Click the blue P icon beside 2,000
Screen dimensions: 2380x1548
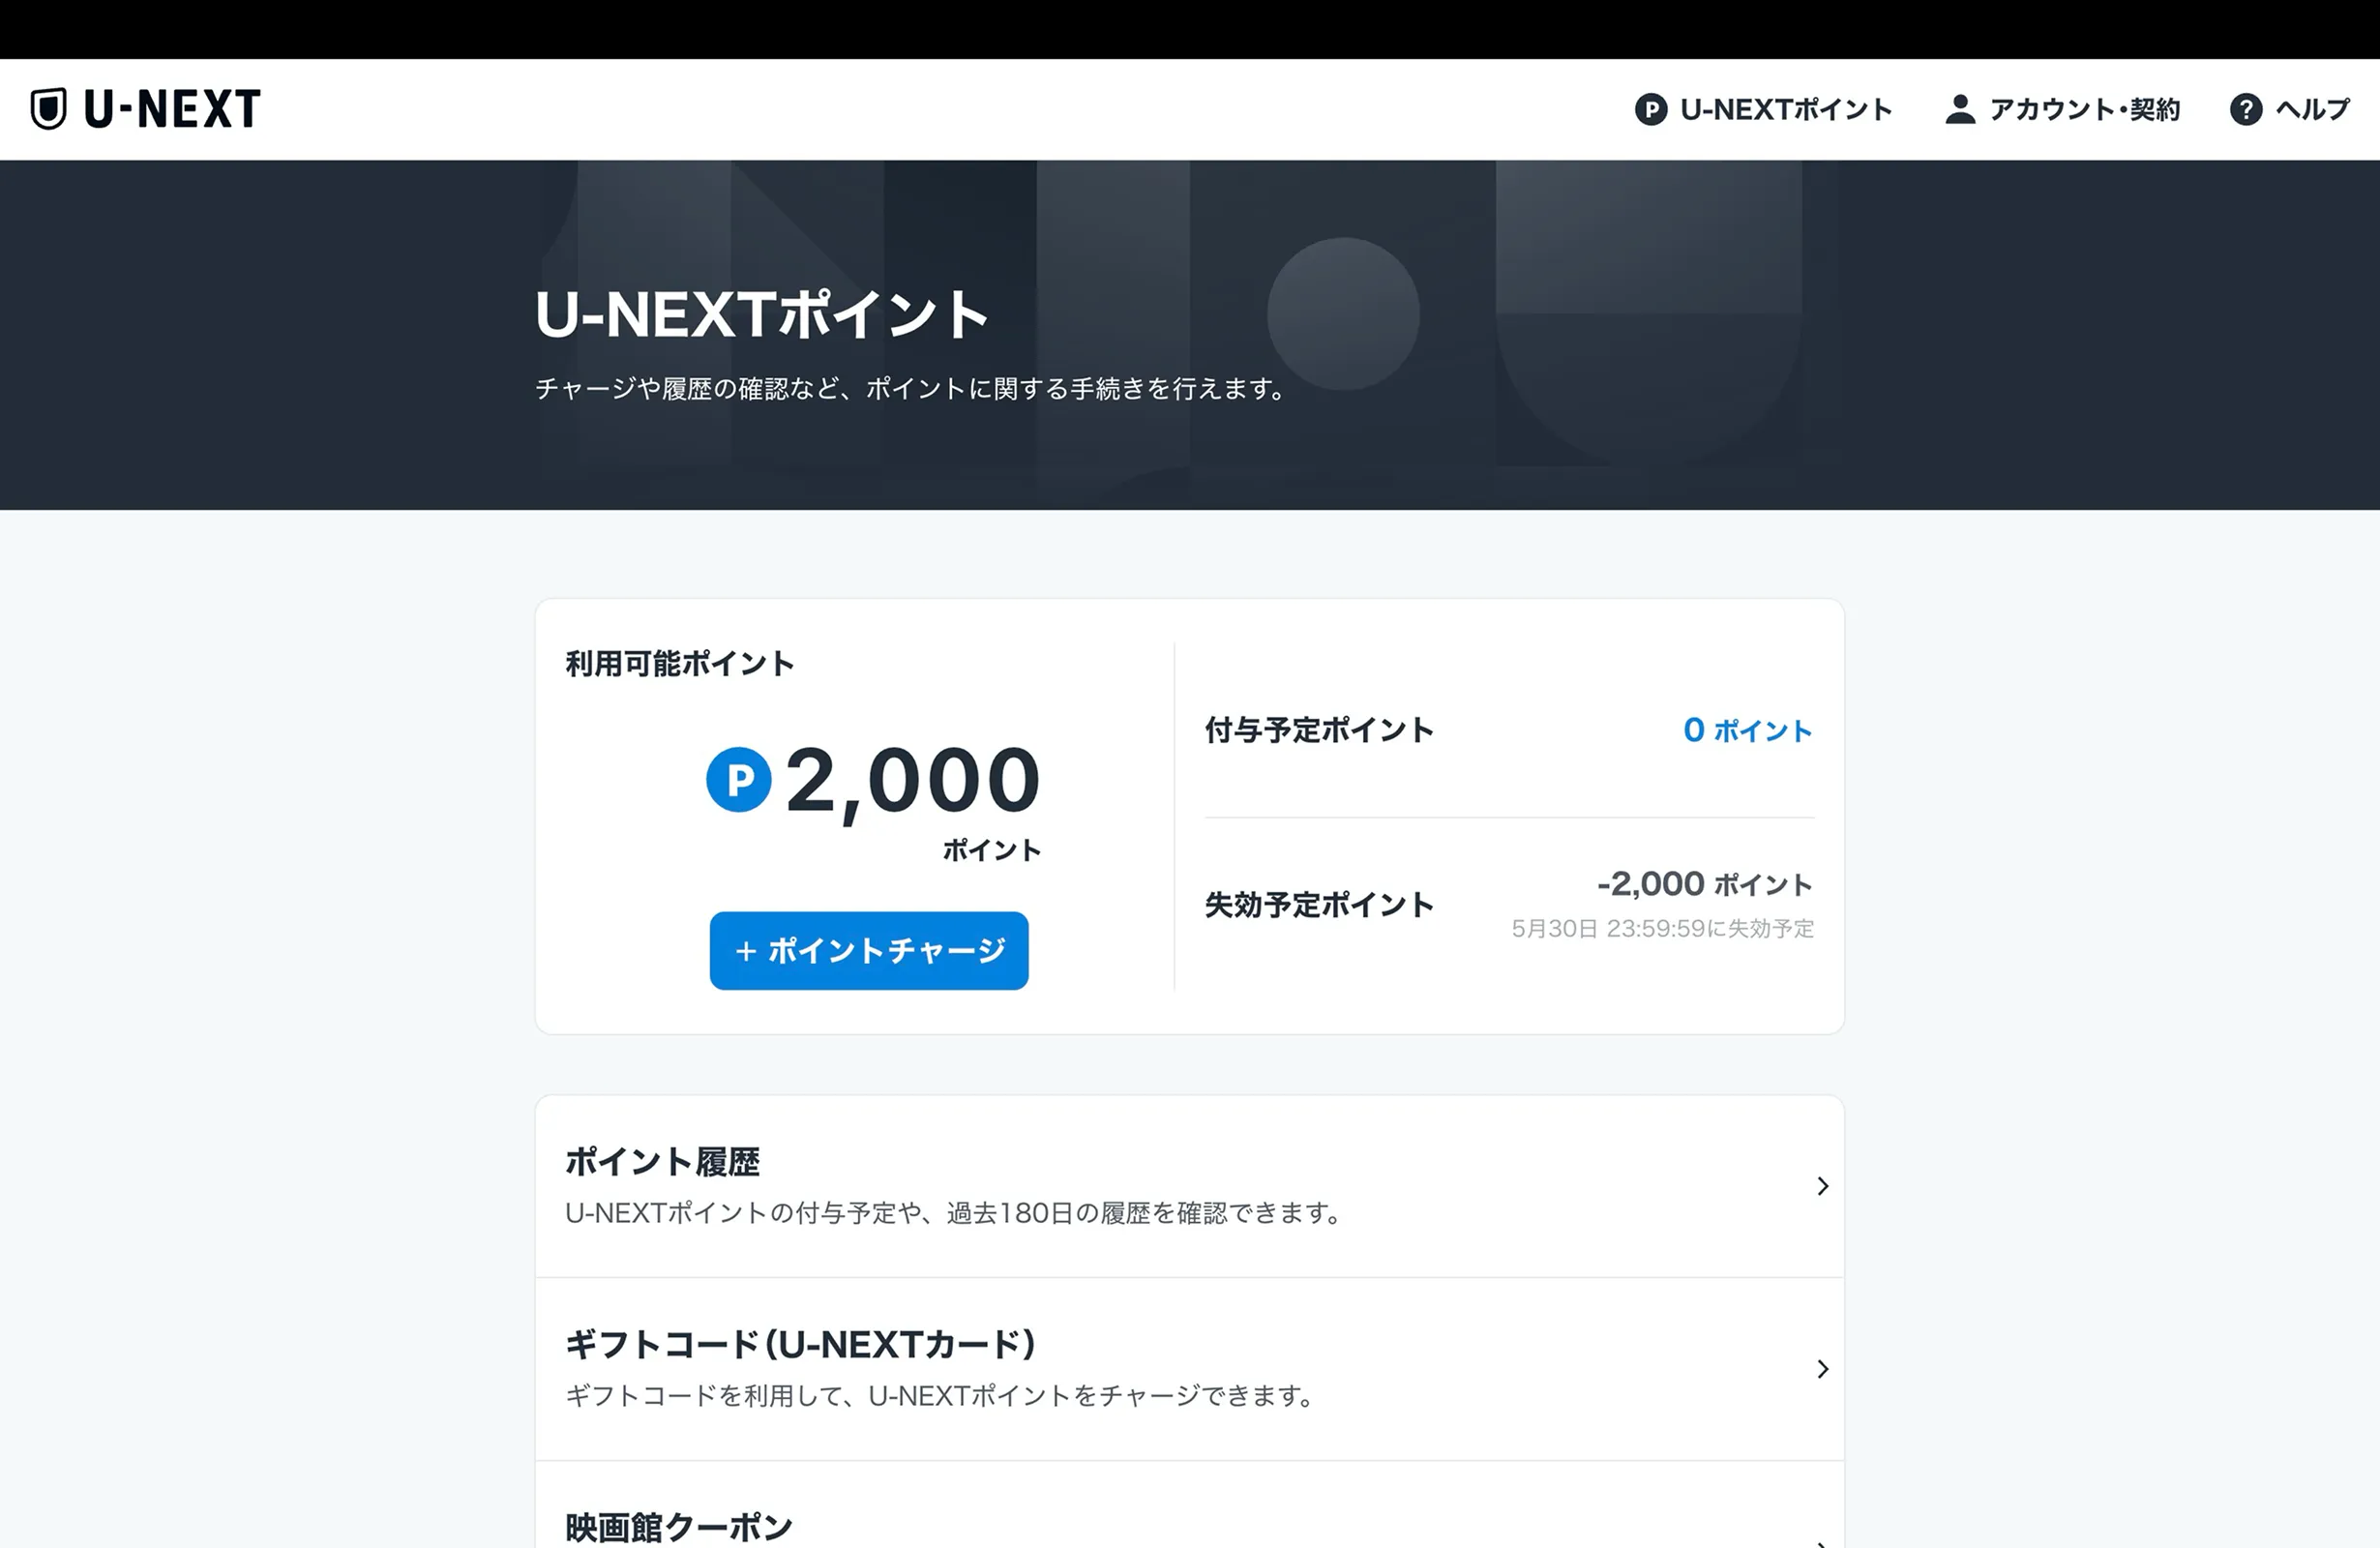coord(739,779)
